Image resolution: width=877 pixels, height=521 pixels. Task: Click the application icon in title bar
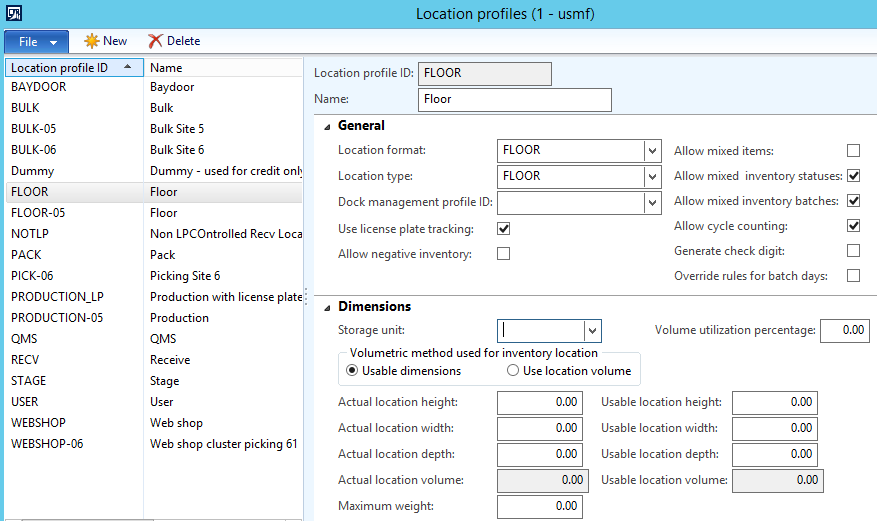coord(15,14)
